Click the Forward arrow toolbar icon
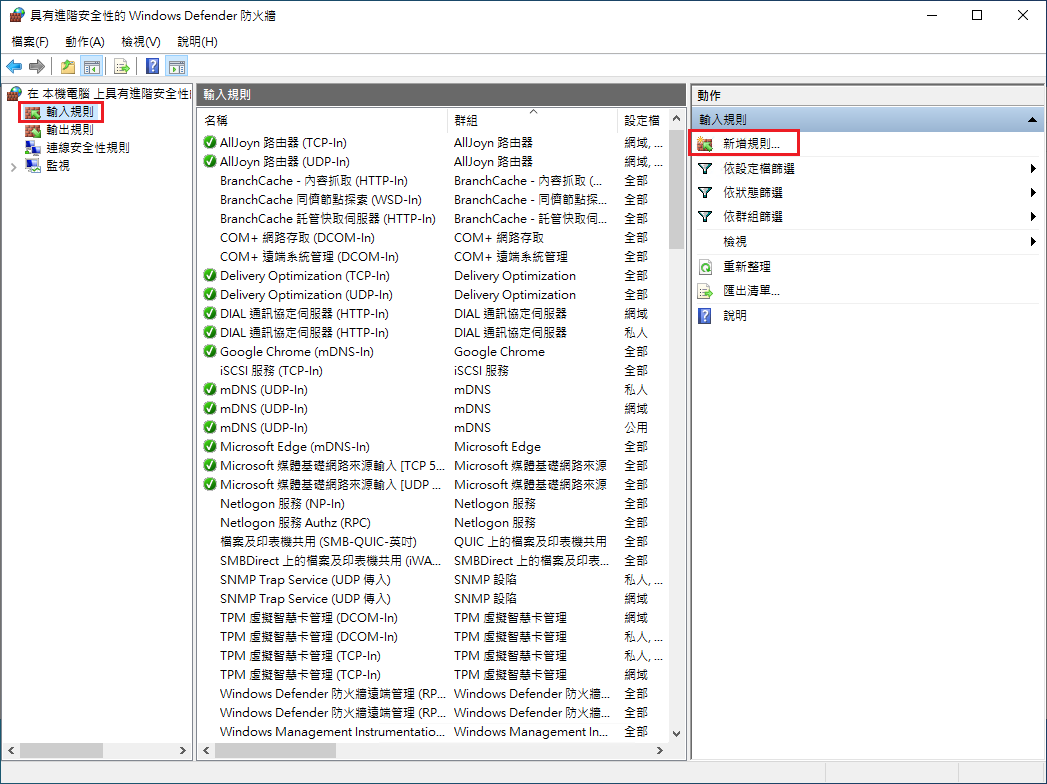 [37, 66]
